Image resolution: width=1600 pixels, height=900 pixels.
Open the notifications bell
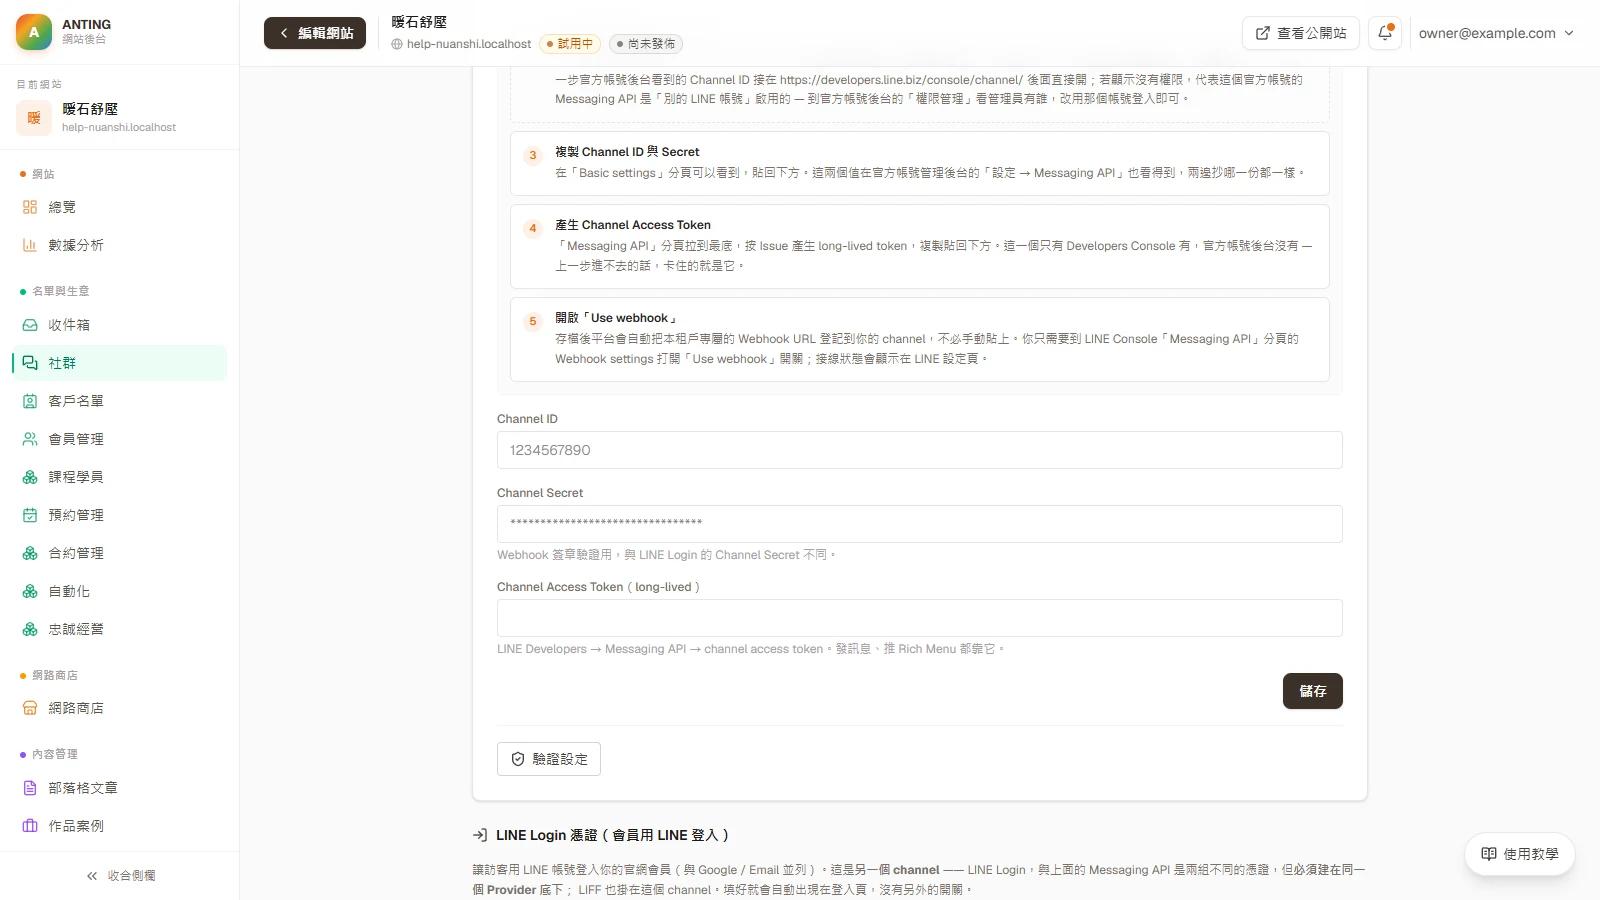click(1385, 33)
